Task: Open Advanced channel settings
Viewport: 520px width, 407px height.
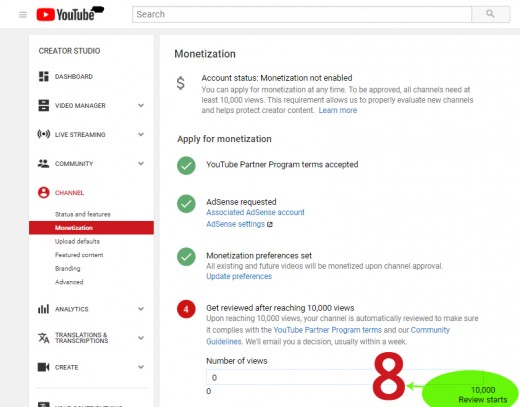Action: tap(69, 282)
